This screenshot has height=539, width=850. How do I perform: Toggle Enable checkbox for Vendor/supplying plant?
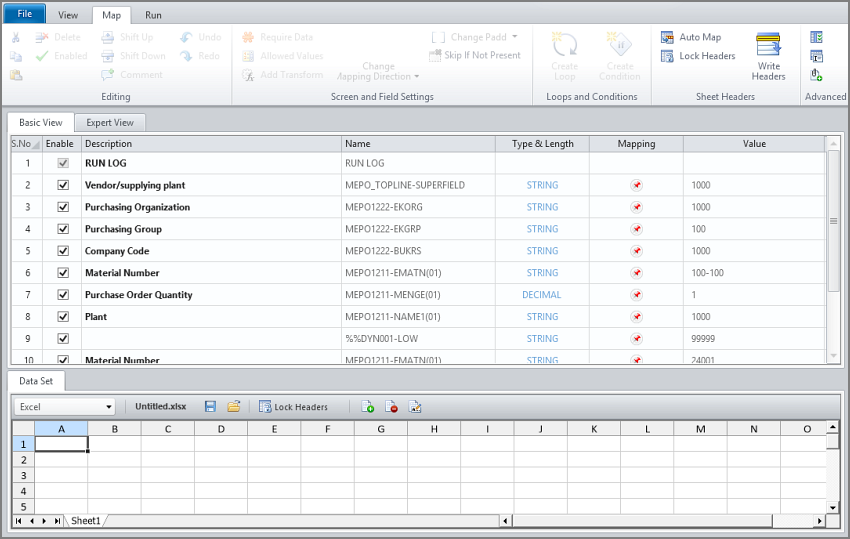(x=63, y=185)
